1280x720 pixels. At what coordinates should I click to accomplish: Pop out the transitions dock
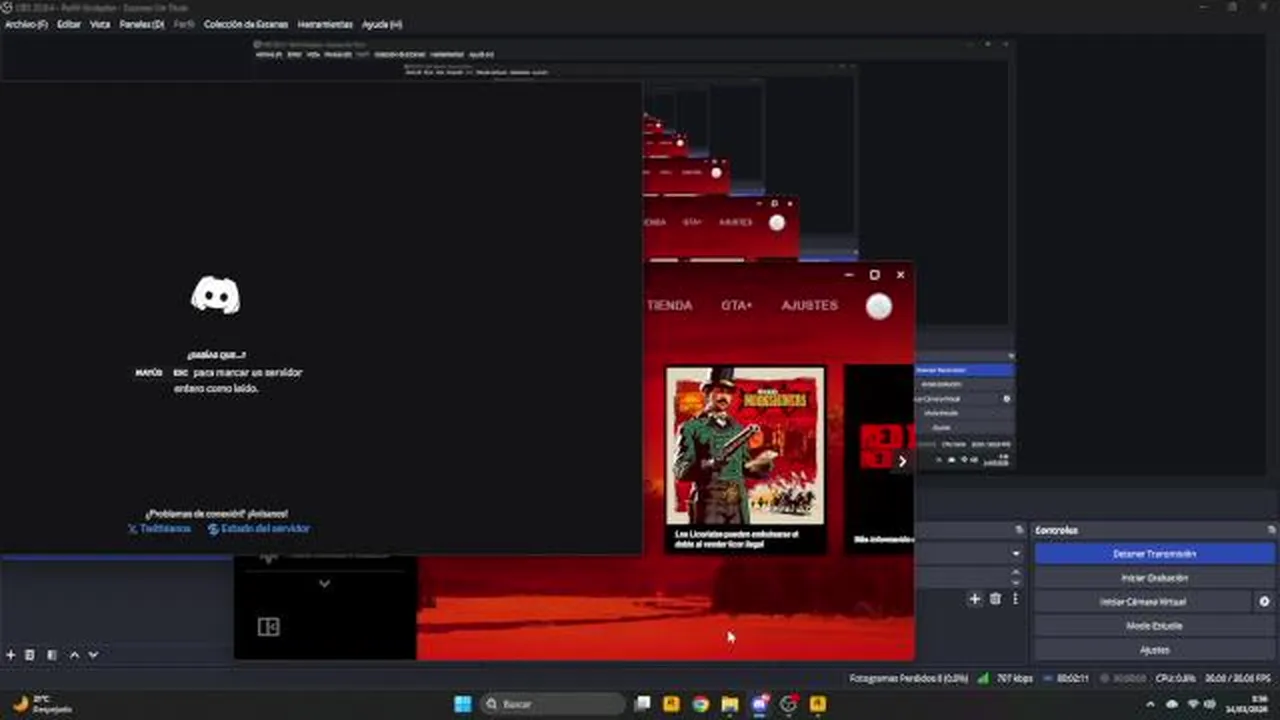[x=1019, y=530]
